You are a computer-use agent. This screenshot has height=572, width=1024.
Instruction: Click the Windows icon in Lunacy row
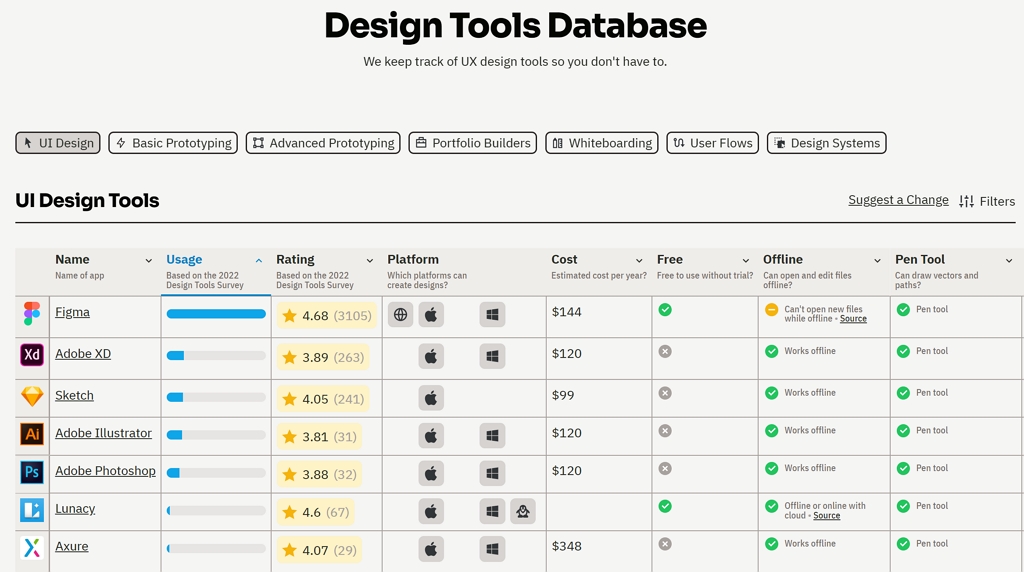(x=492, y=512)
